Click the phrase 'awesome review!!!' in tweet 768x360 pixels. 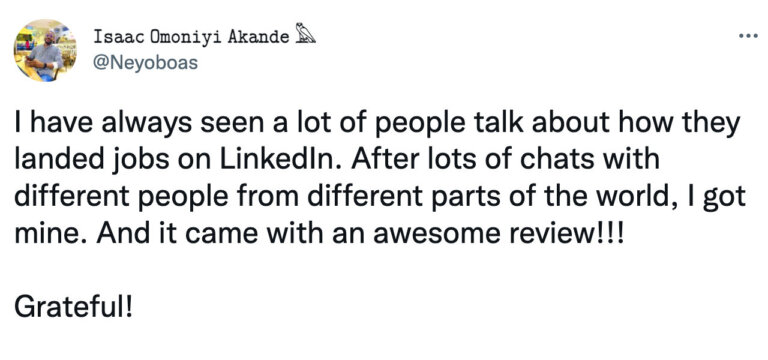[499, 234]
